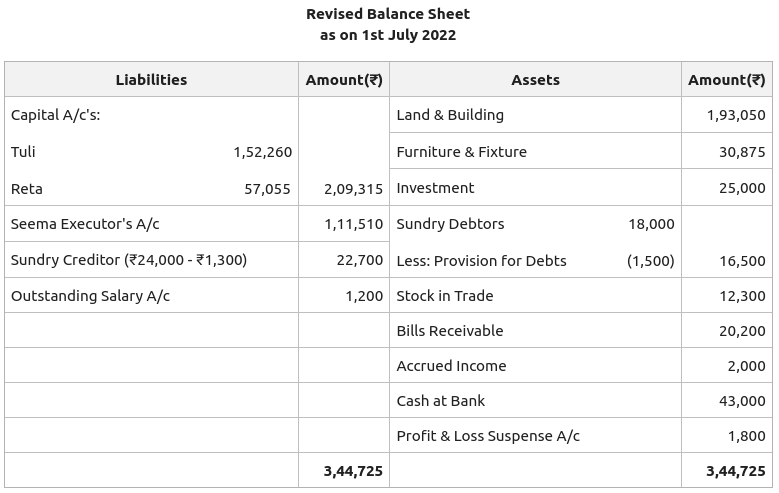Select Tuli's capital amount 1,52,260
The height and width of the screenshot is (493, 779).
click(262, 152)
